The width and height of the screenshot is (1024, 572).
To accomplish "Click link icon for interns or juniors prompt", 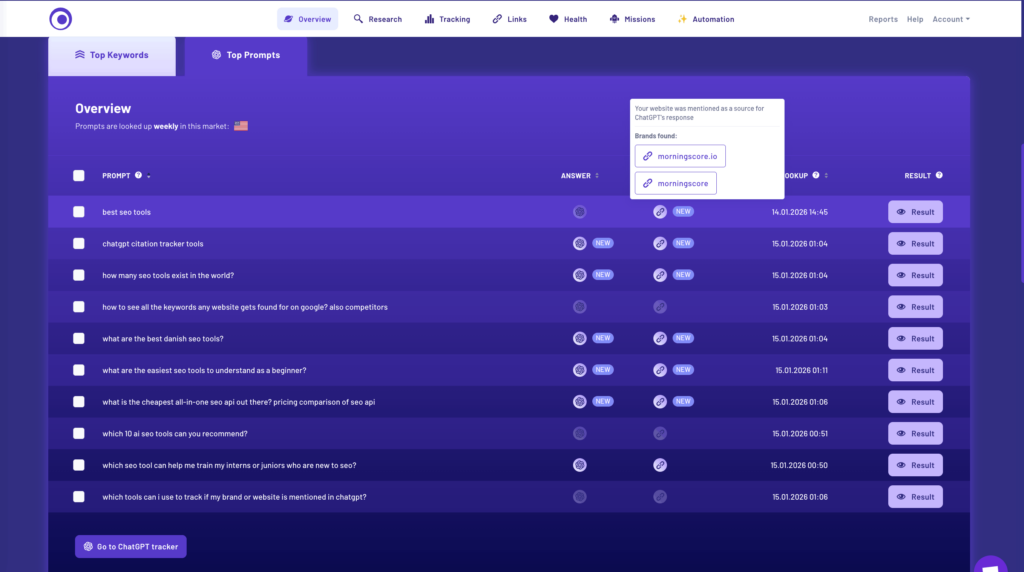I will point(660,465).
